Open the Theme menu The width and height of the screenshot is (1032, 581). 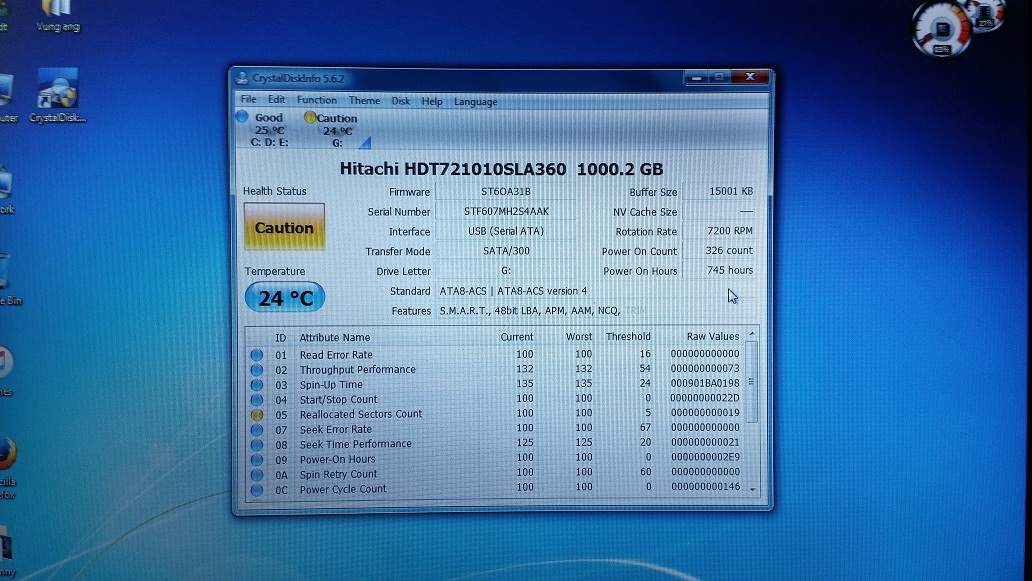pyautogui.click(x=364, y=101)
